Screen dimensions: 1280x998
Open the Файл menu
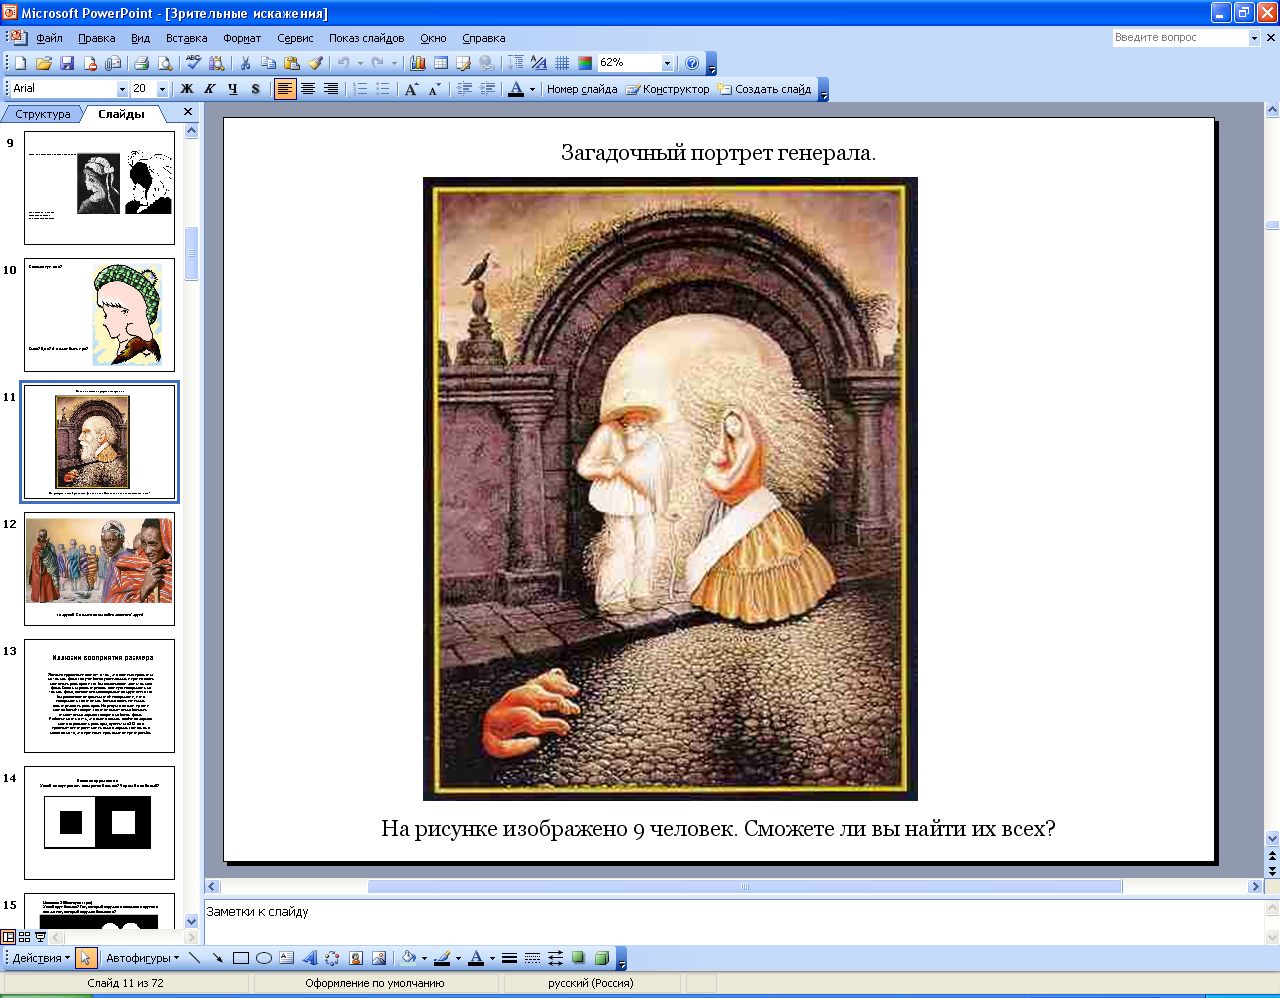[x=49, y=38]
